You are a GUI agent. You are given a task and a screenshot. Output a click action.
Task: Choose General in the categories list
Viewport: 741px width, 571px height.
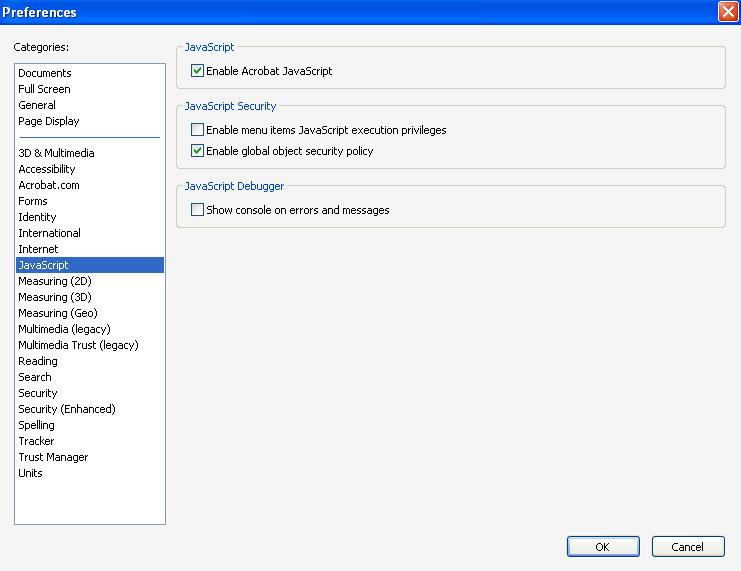[x=37, y=105]
